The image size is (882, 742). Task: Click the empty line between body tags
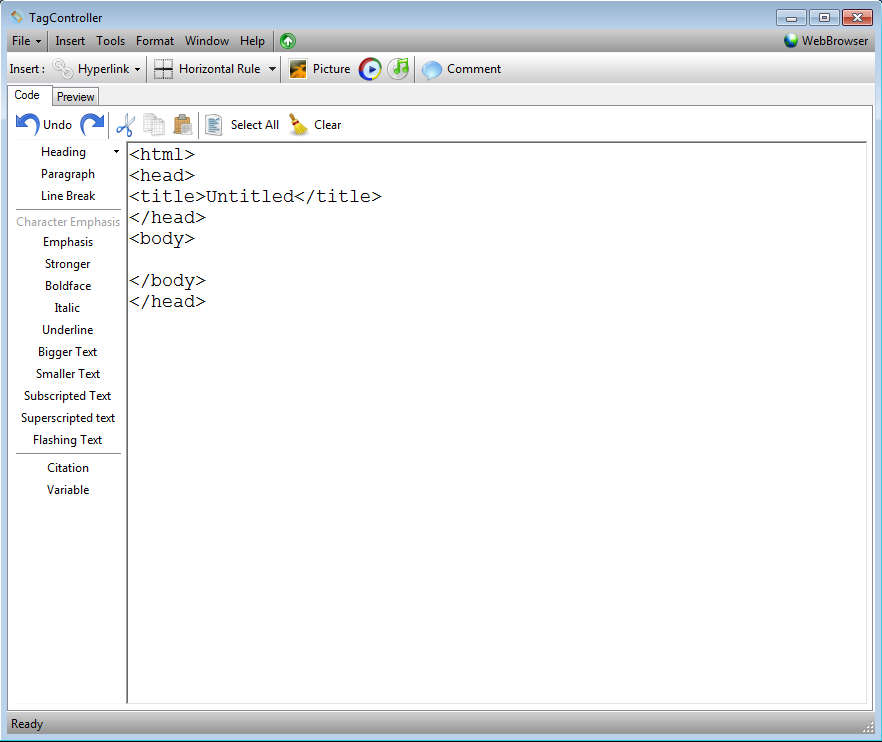pyautogui.click(x=497, y=260)
